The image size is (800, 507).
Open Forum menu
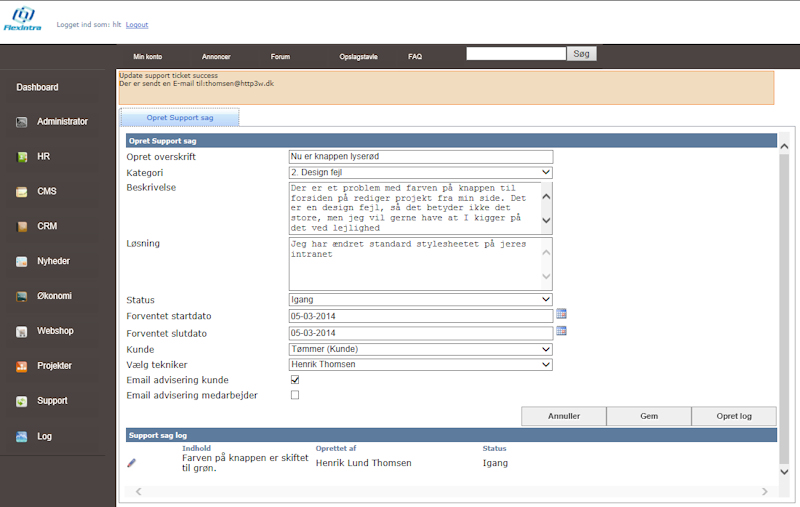point(280,57)
